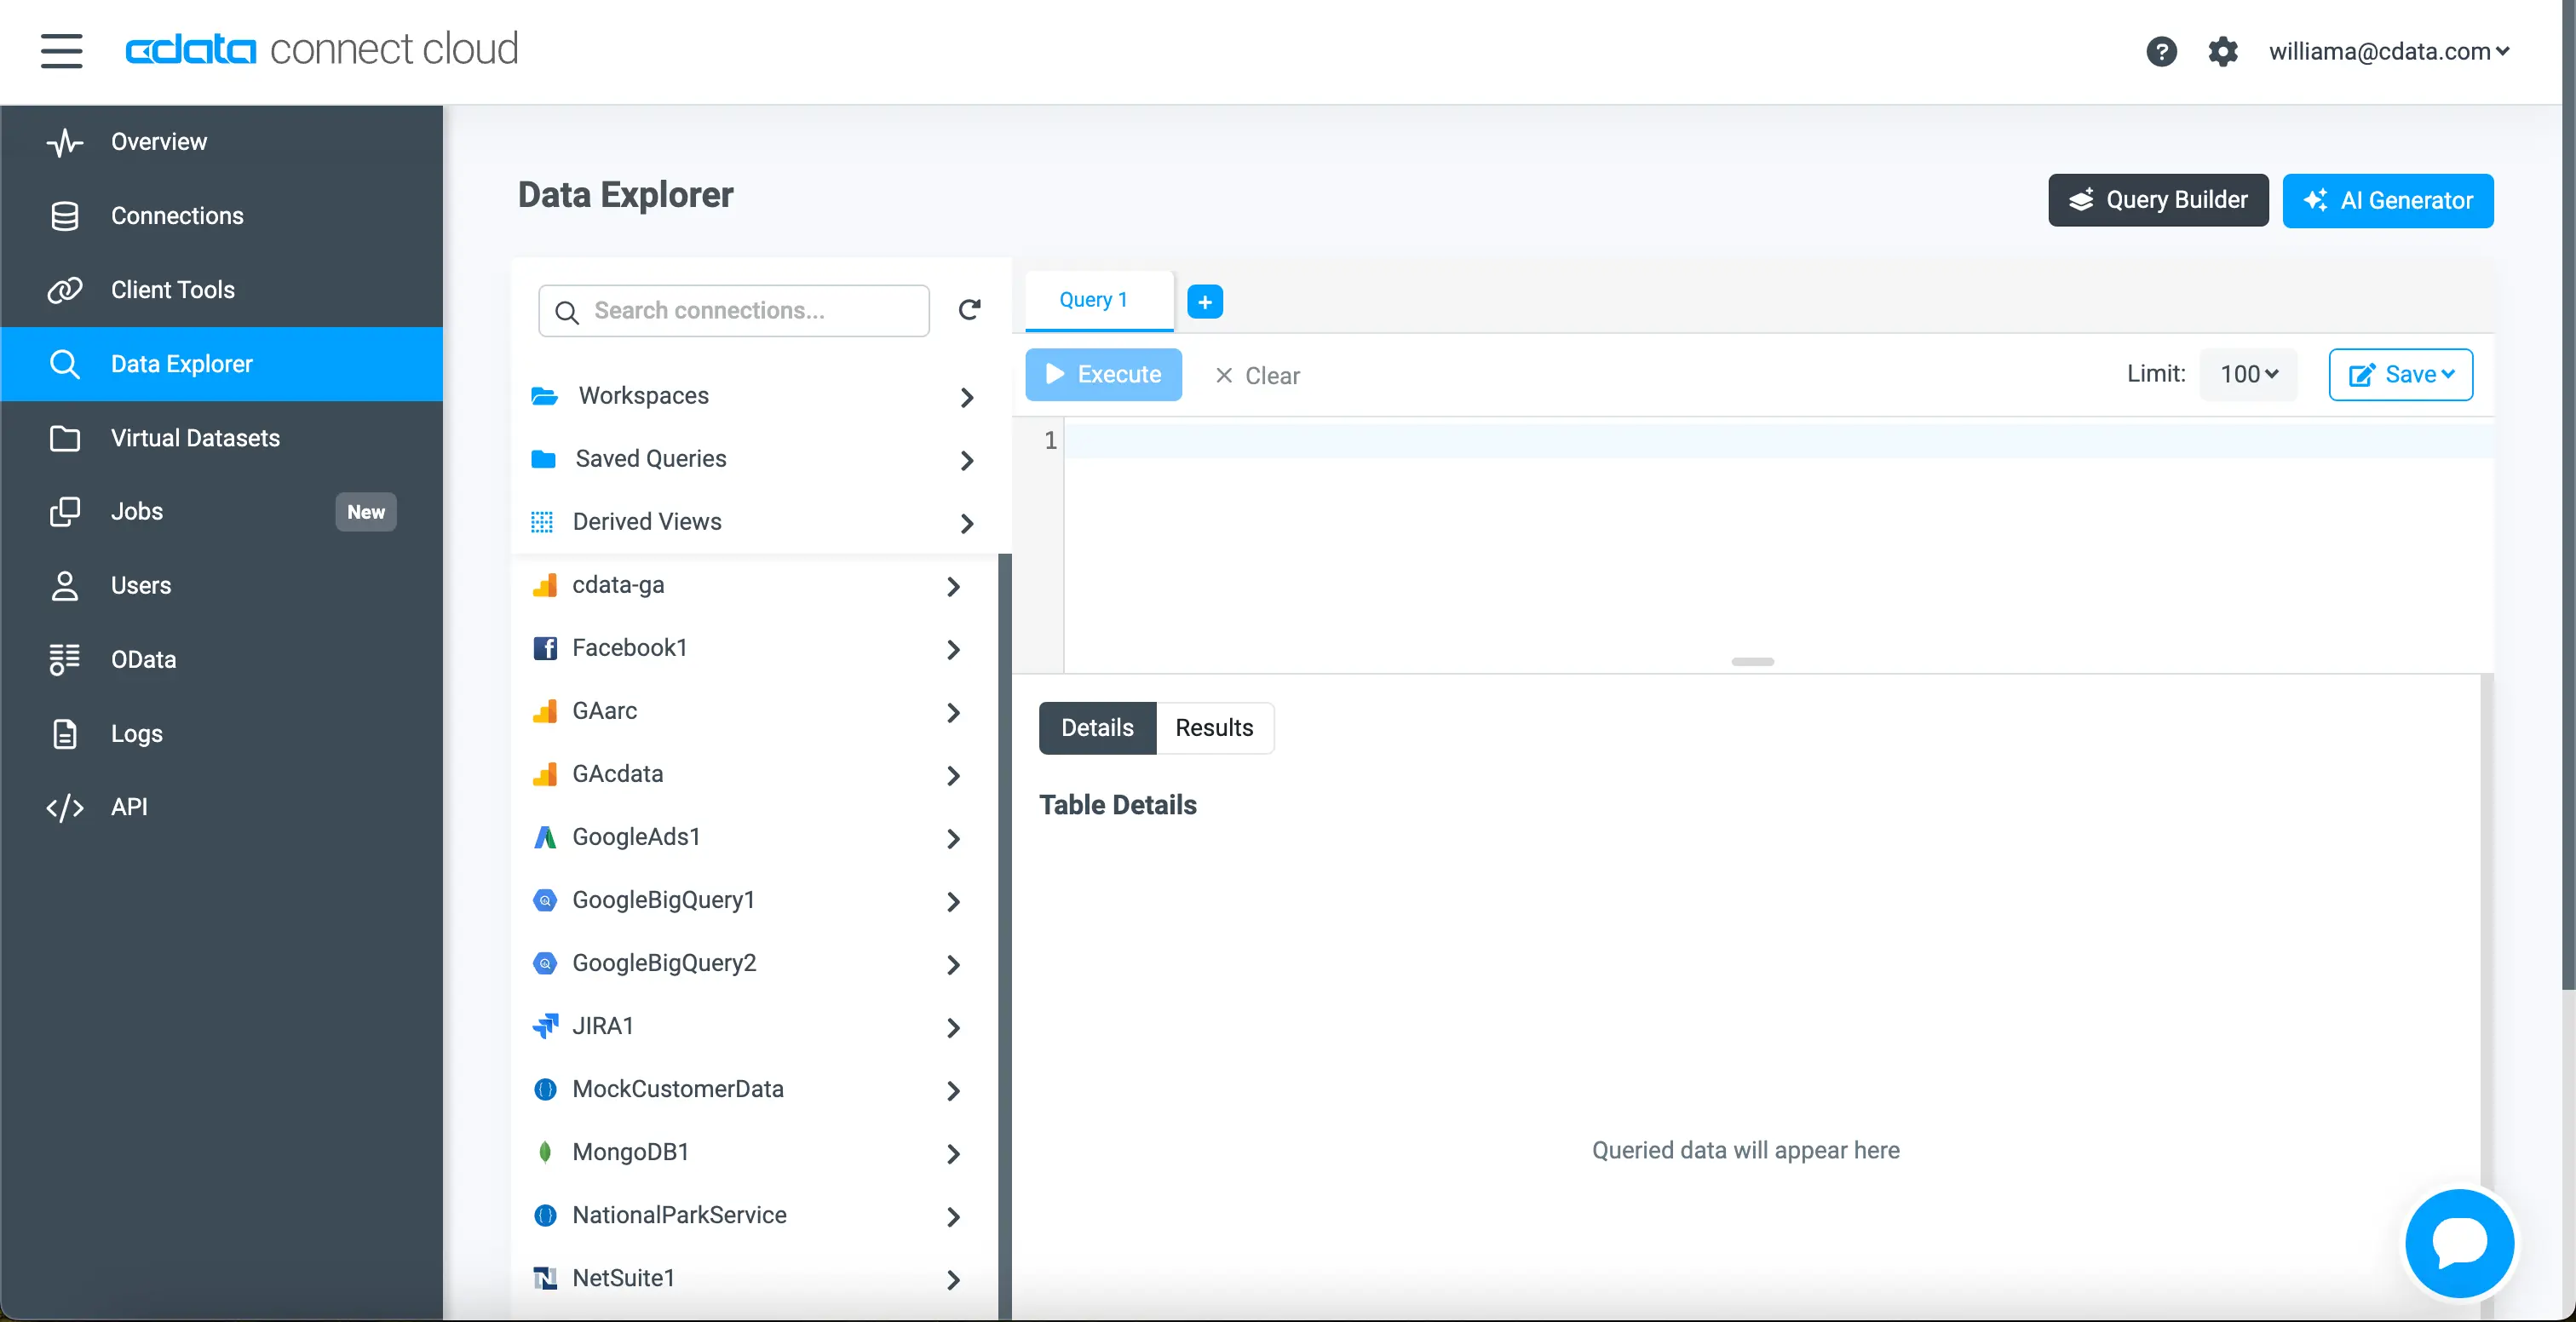Expand the MongoDB1 connection
This screenshot has width=2576, height=1322.
point(953,1153)
